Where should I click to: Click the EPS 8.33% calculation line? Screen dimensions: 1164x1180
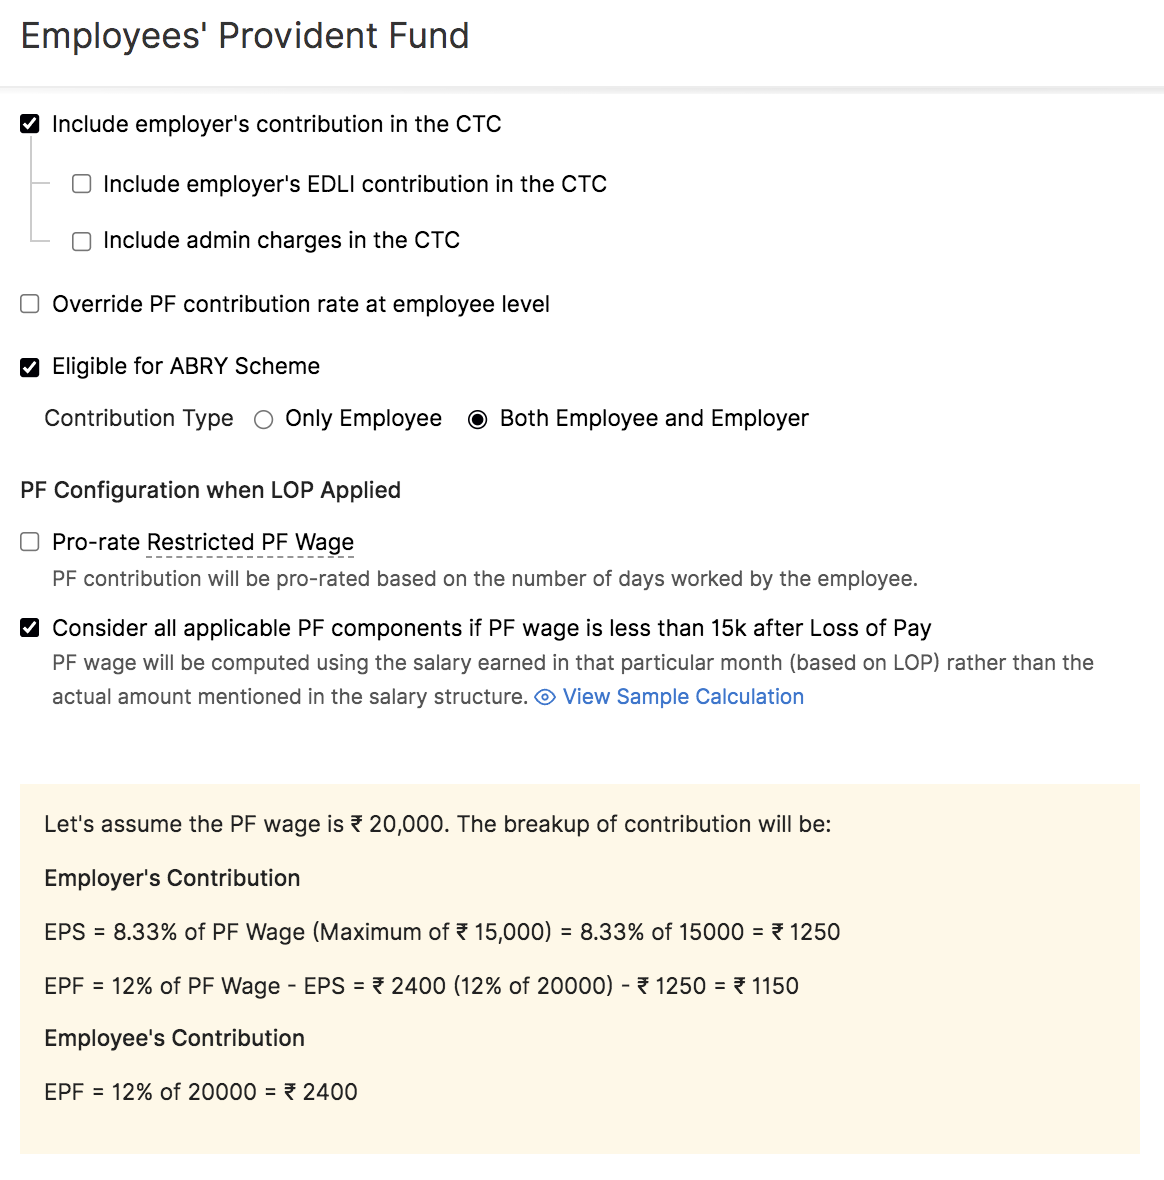click(442, 932)
